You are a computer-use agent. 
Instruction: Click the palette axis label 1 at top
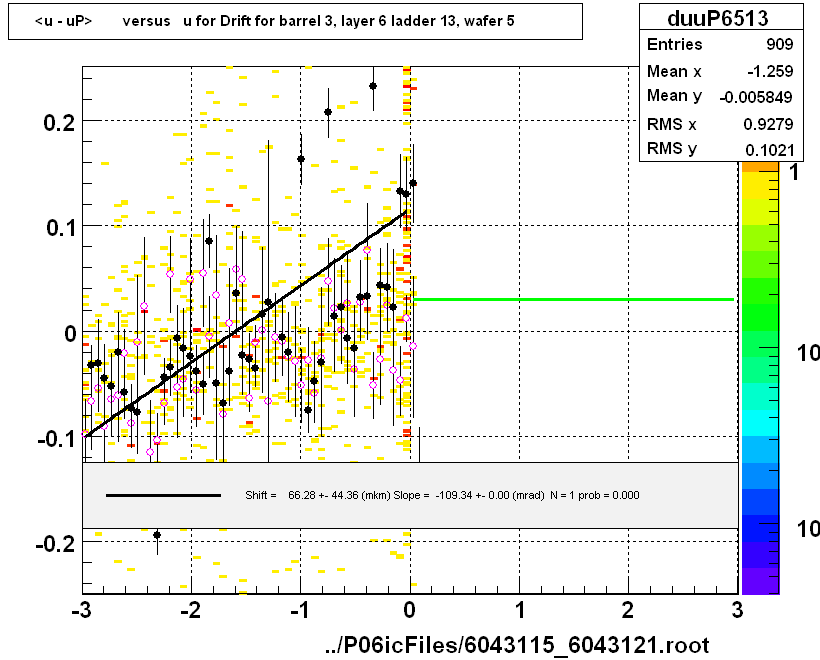tap(794, 172)
